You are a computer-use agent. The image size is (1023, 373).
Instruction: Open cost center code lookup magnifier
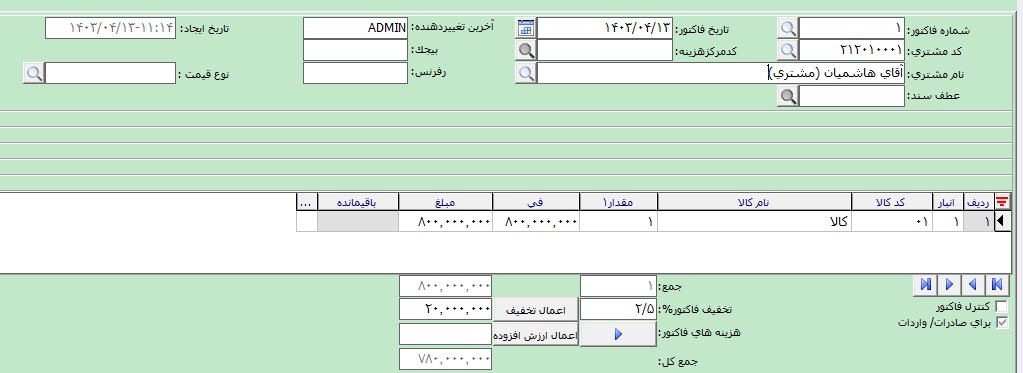[526, 50]
